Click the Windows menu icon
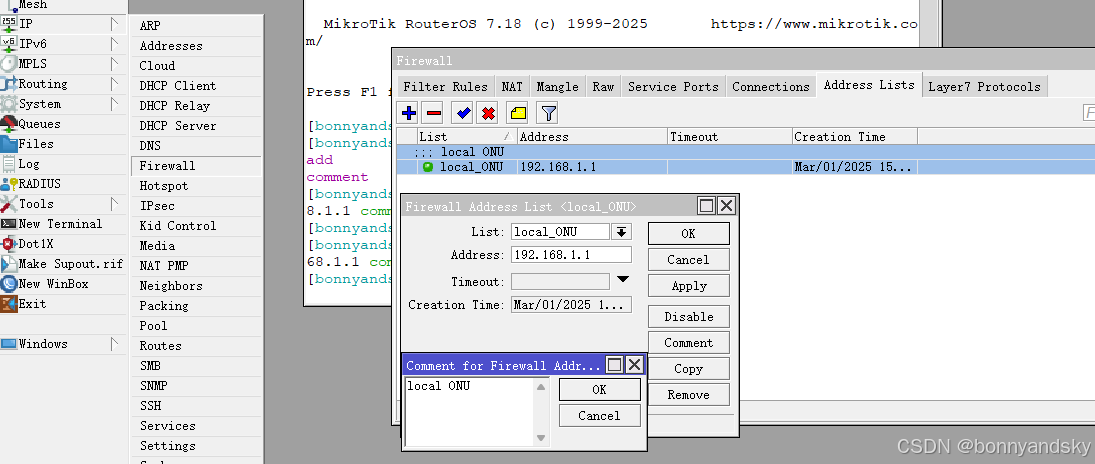The height and width of the screenshot is (464, 1095). [x=9, y=344]
